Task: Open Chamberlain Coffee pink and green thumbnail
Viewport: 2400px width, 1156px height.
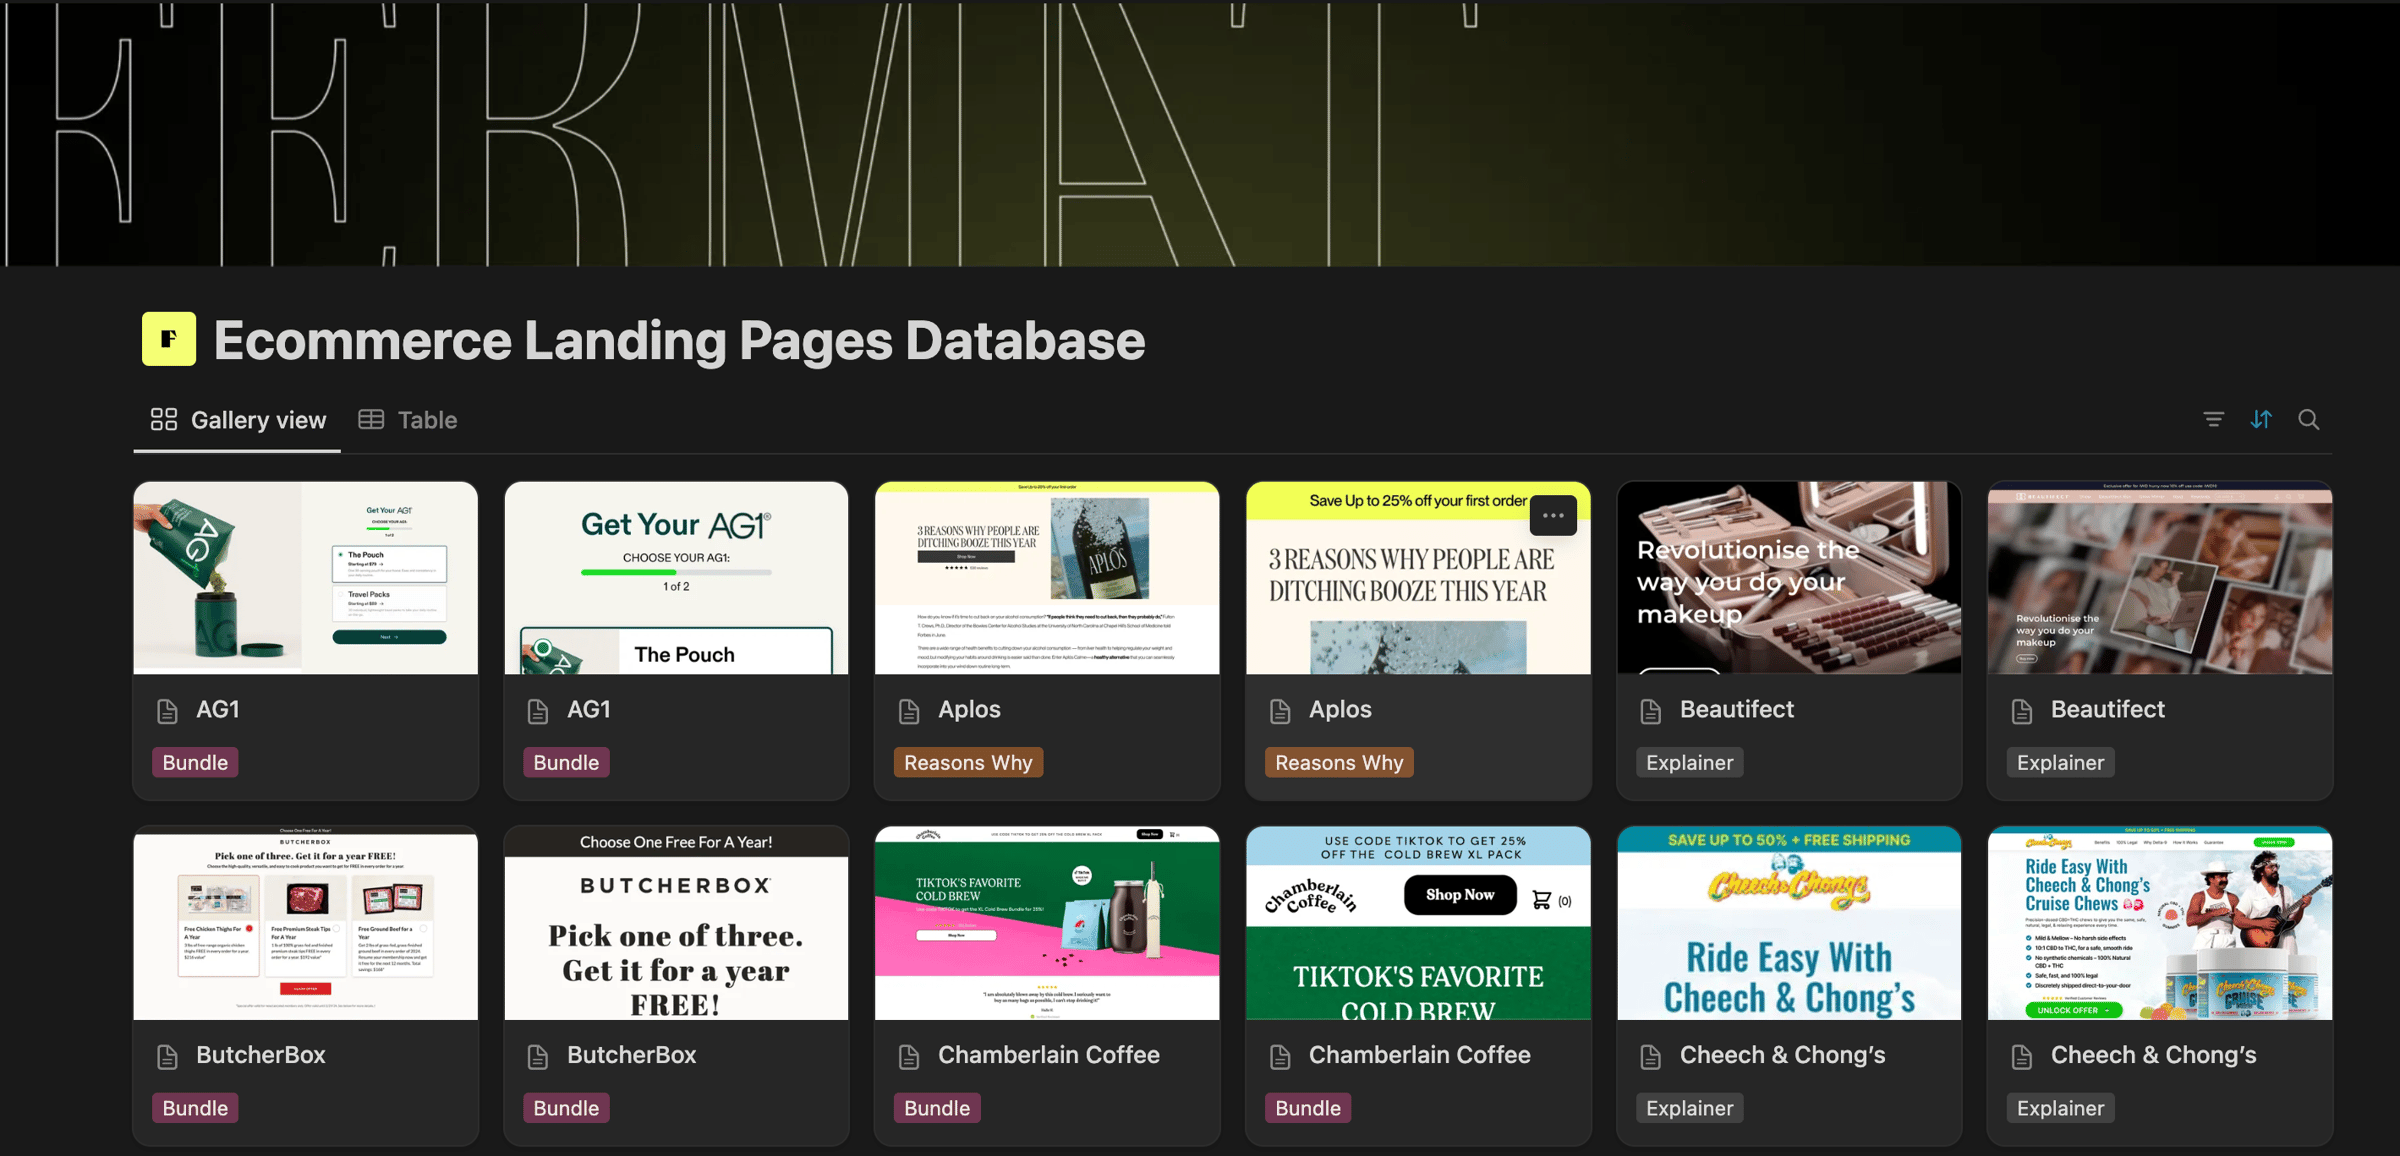Action: click(1047, 923)
